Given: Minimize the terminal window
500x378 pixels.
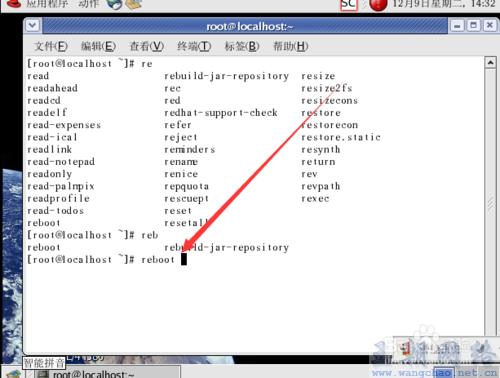Looking at the screenshot, I should pos(457,26).
